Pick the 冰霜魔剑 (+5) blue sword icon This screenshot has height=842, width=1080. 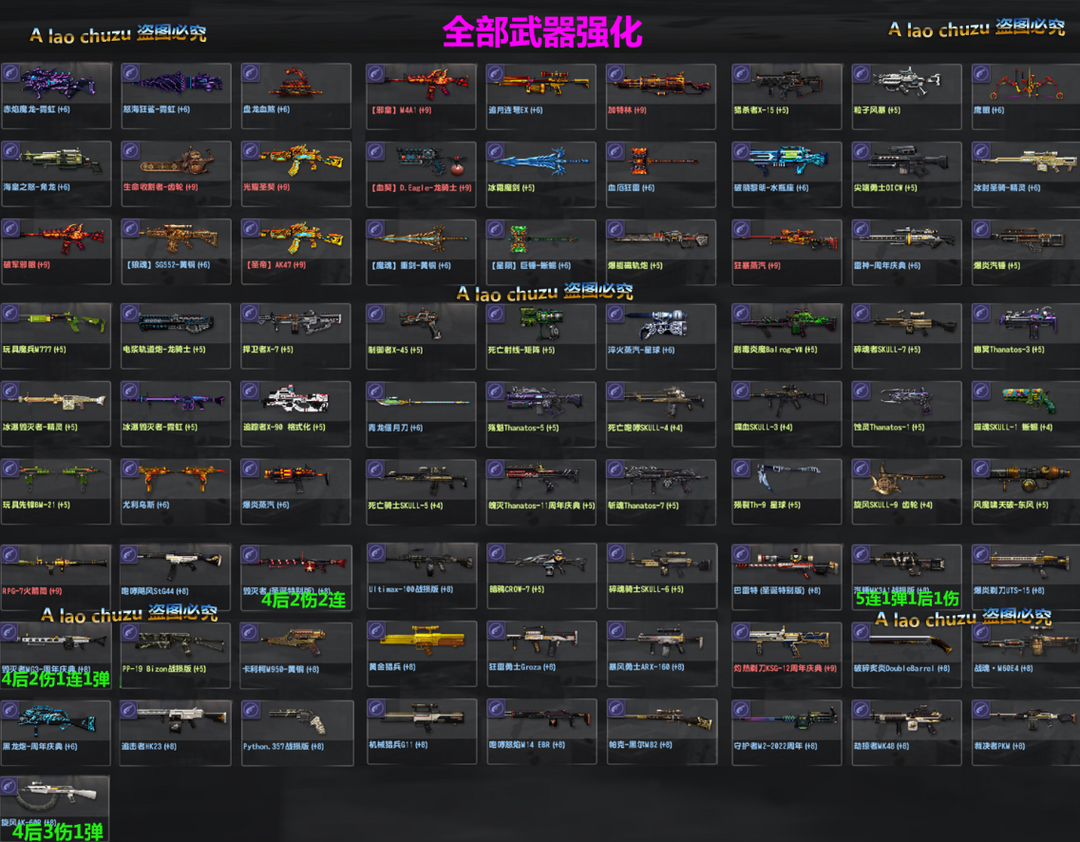click(x=541, y=161)
